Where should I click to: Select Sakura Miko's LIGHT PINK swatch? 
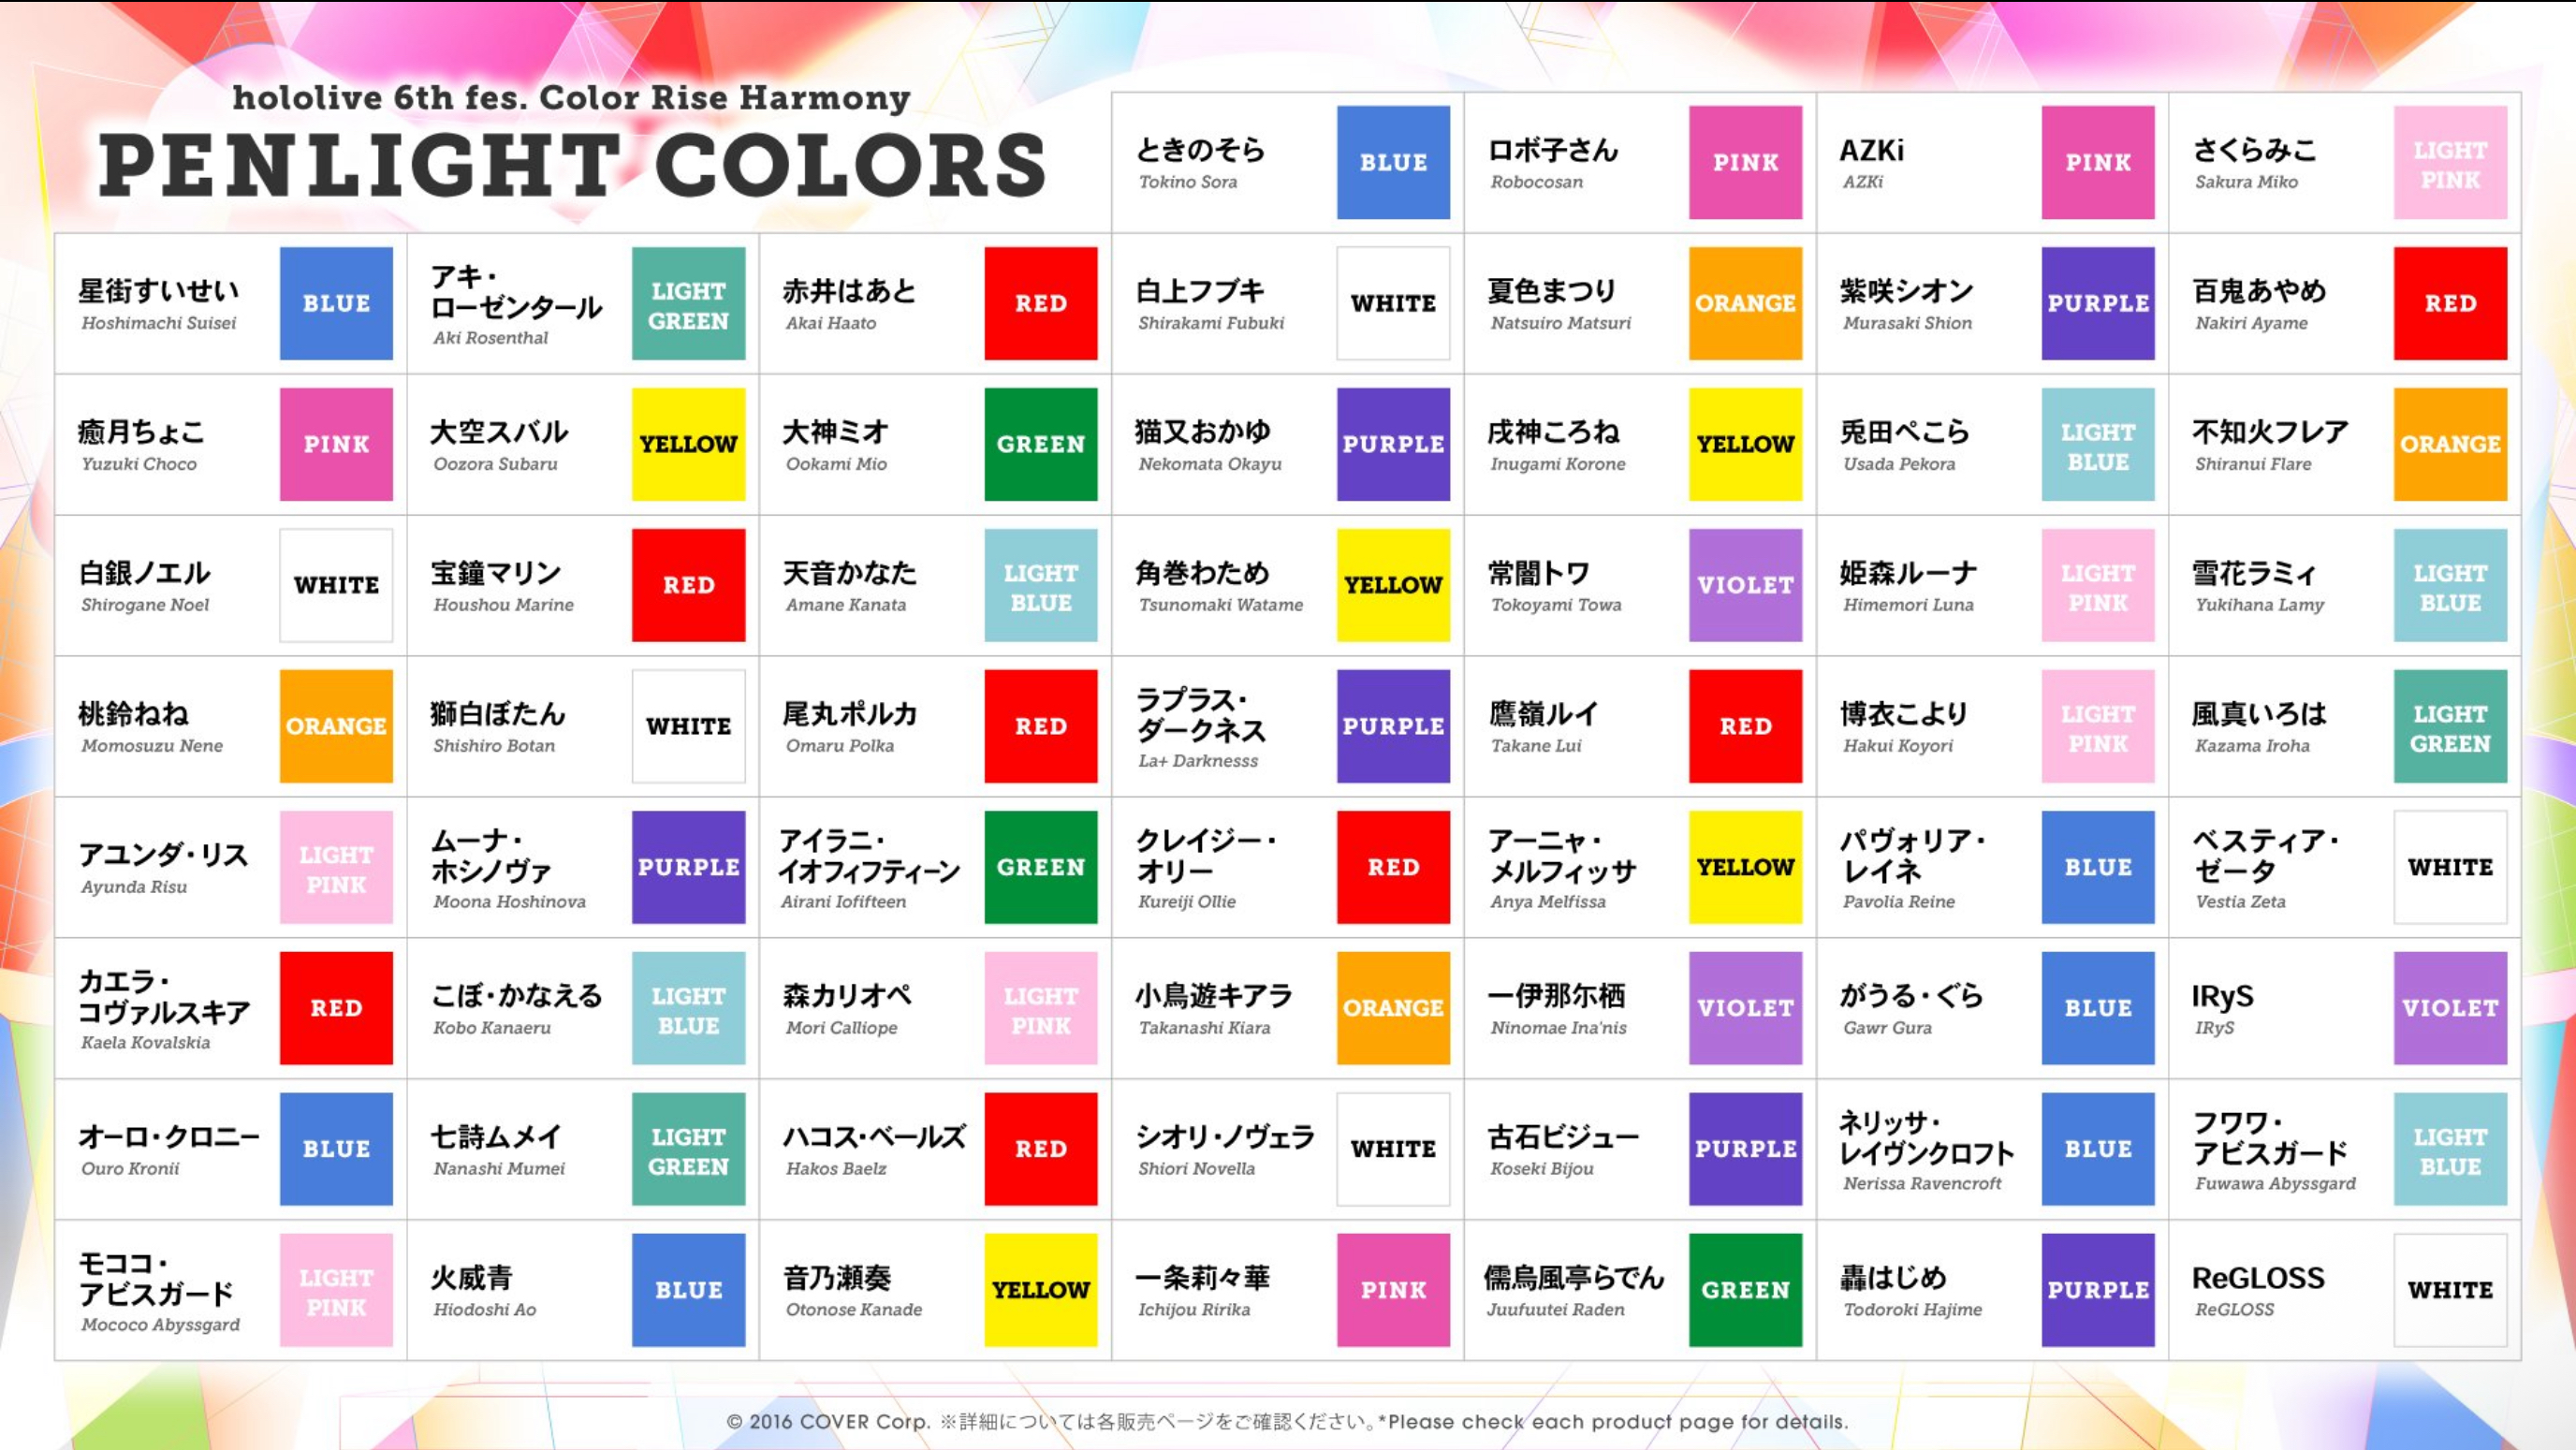(2450, 162)
